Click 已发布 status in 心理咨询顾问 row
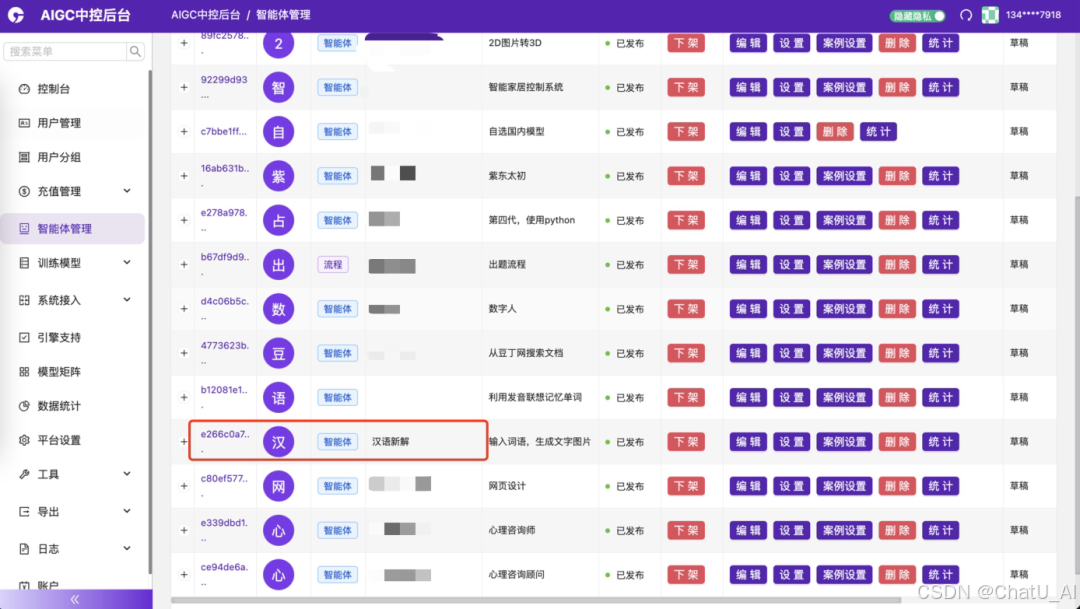The height and width of the screenshot is (609, 1080). [625, 575]
